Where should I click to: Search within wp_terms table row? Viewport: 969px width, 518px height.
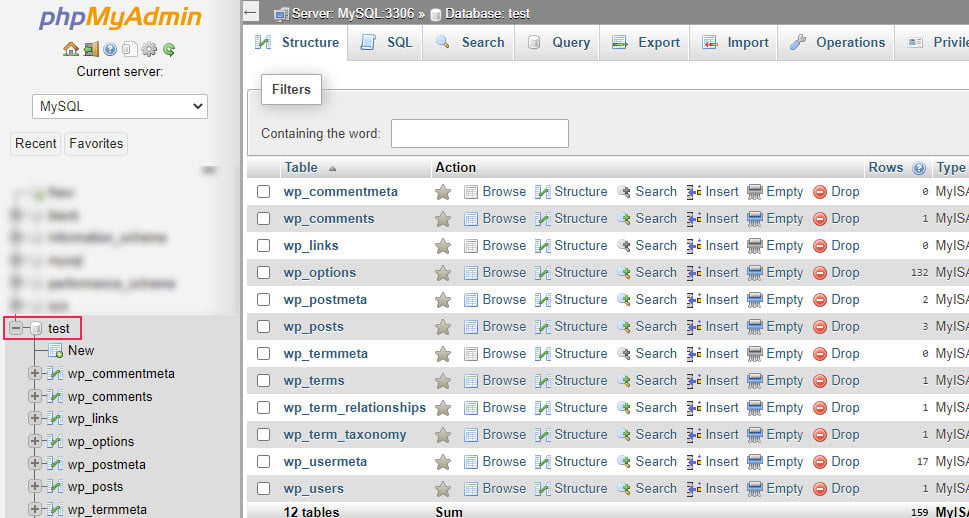coord(647,380)
